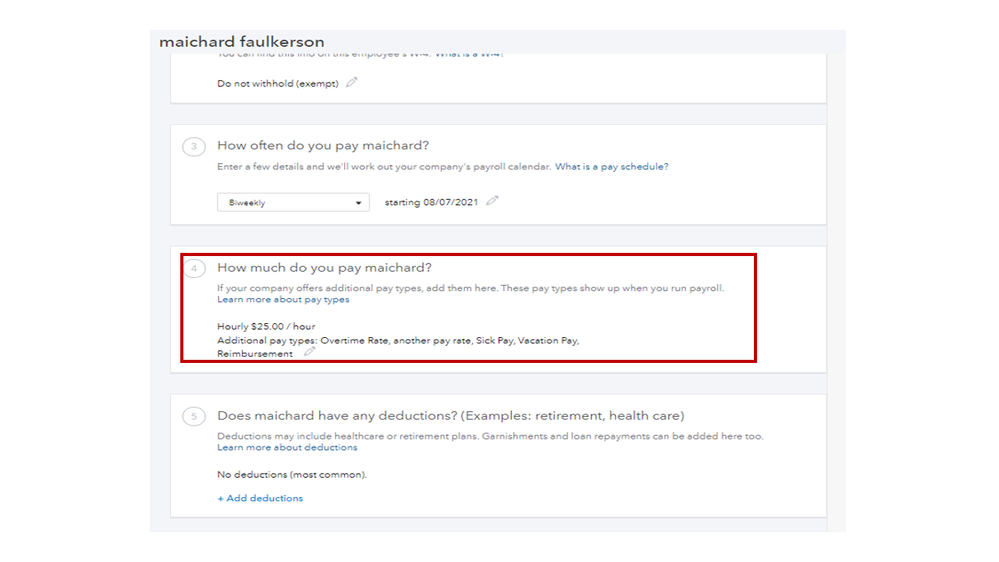Viewport: 999px width, 562px height.
Task: Click the No deductions (most common) text
Action: point(292,475)
